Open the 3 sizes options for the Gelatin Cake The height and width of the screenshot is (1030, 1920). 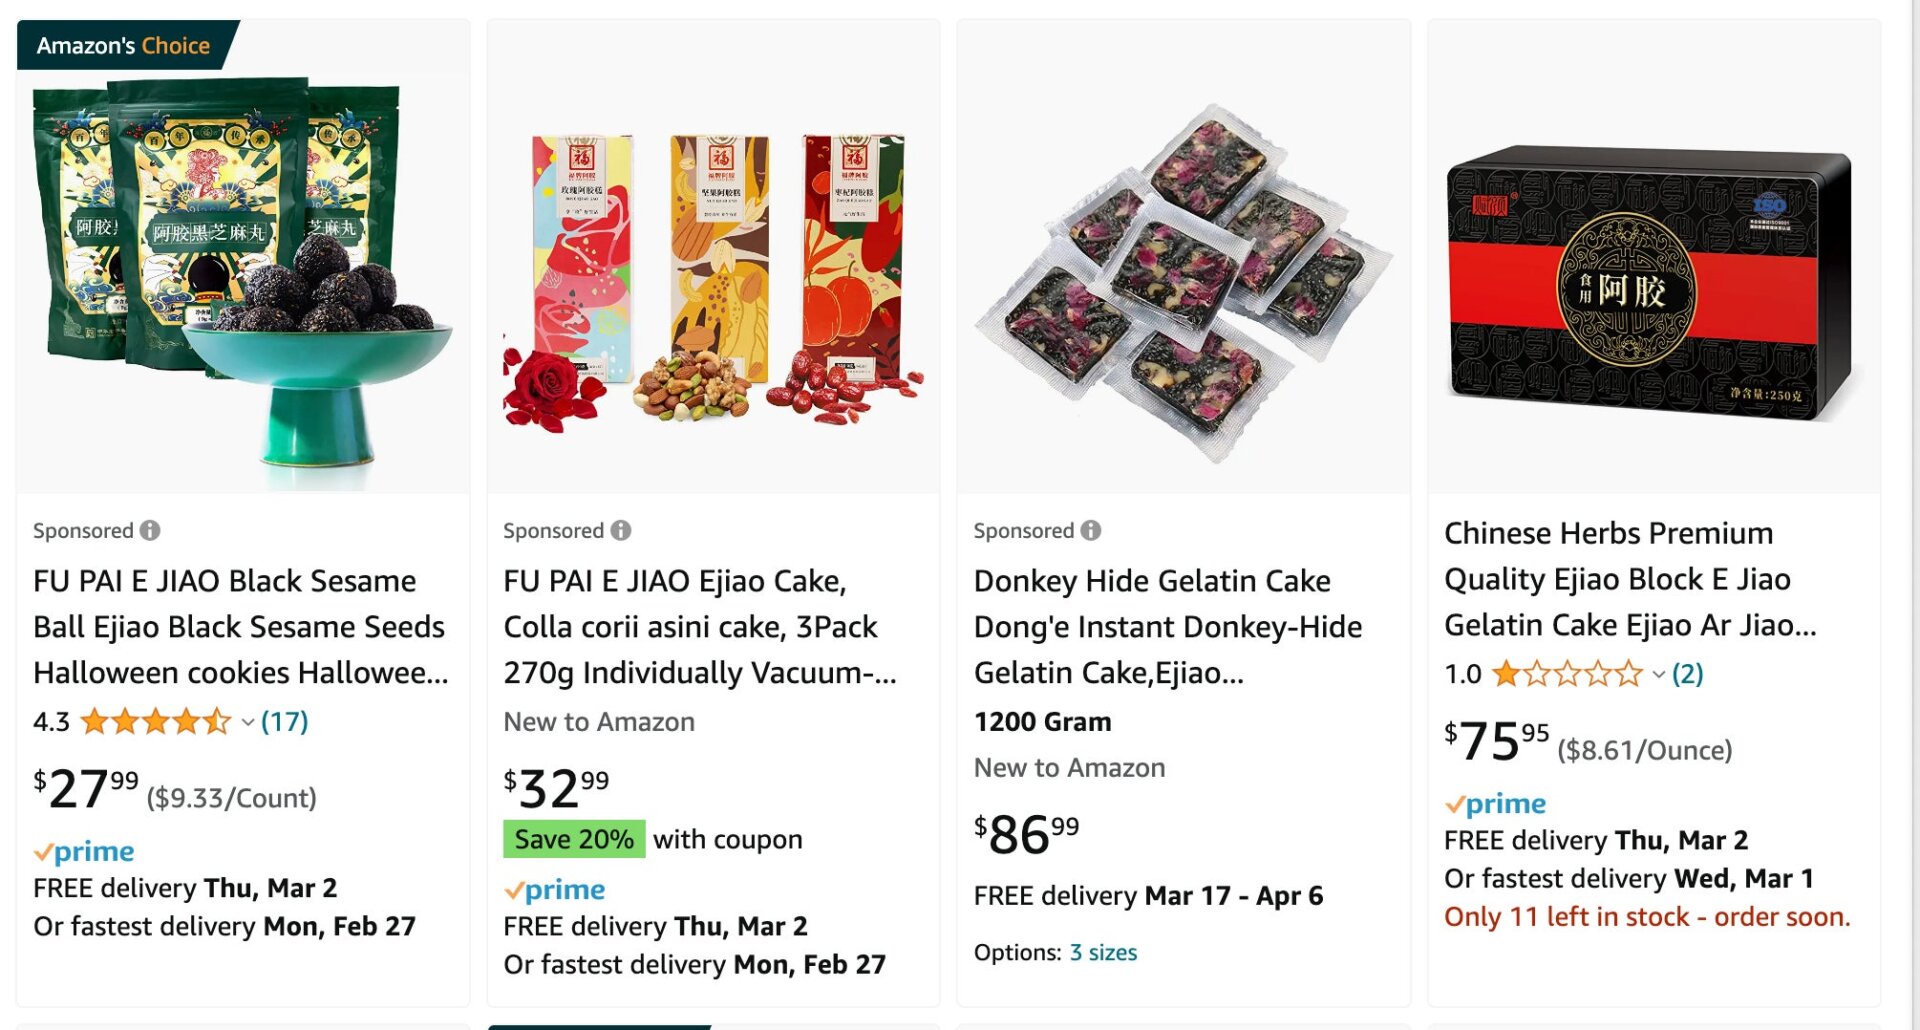(1103, 952)
